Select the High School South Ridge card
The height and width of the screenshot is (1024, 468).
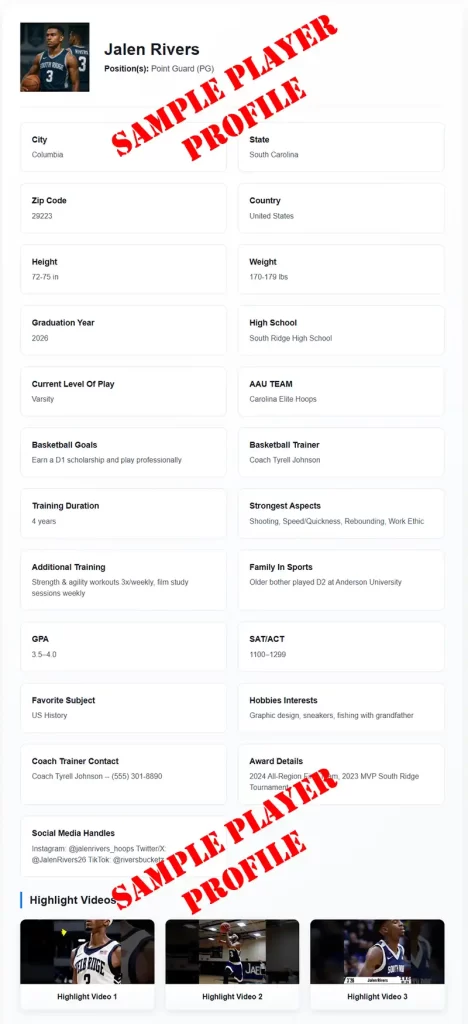tap(341, 330)
